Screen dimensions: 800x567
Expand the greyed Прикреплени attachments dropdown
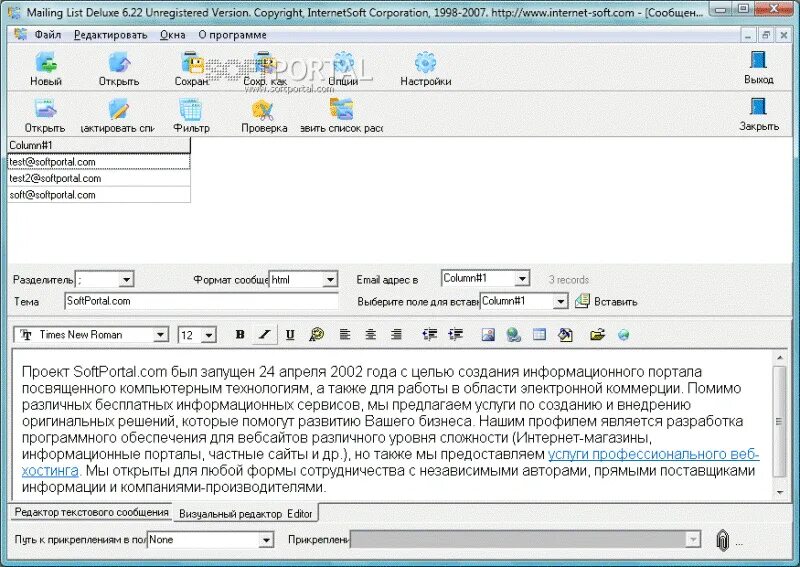(693, 539)
